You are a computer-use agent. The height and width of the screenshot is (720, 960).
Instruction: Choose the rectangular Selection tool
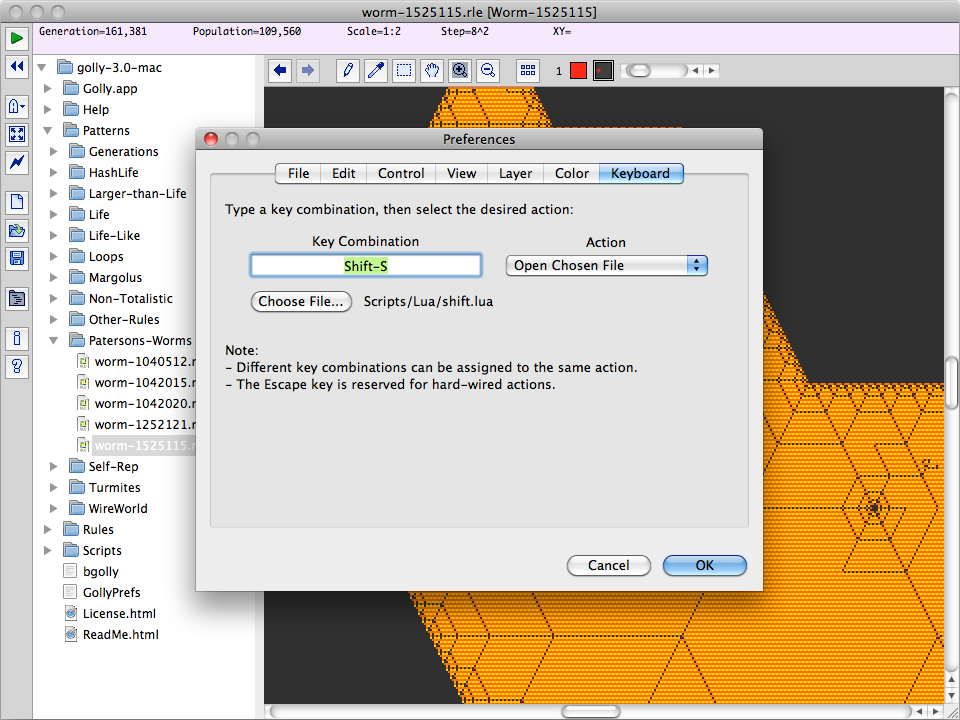(403, 70)
